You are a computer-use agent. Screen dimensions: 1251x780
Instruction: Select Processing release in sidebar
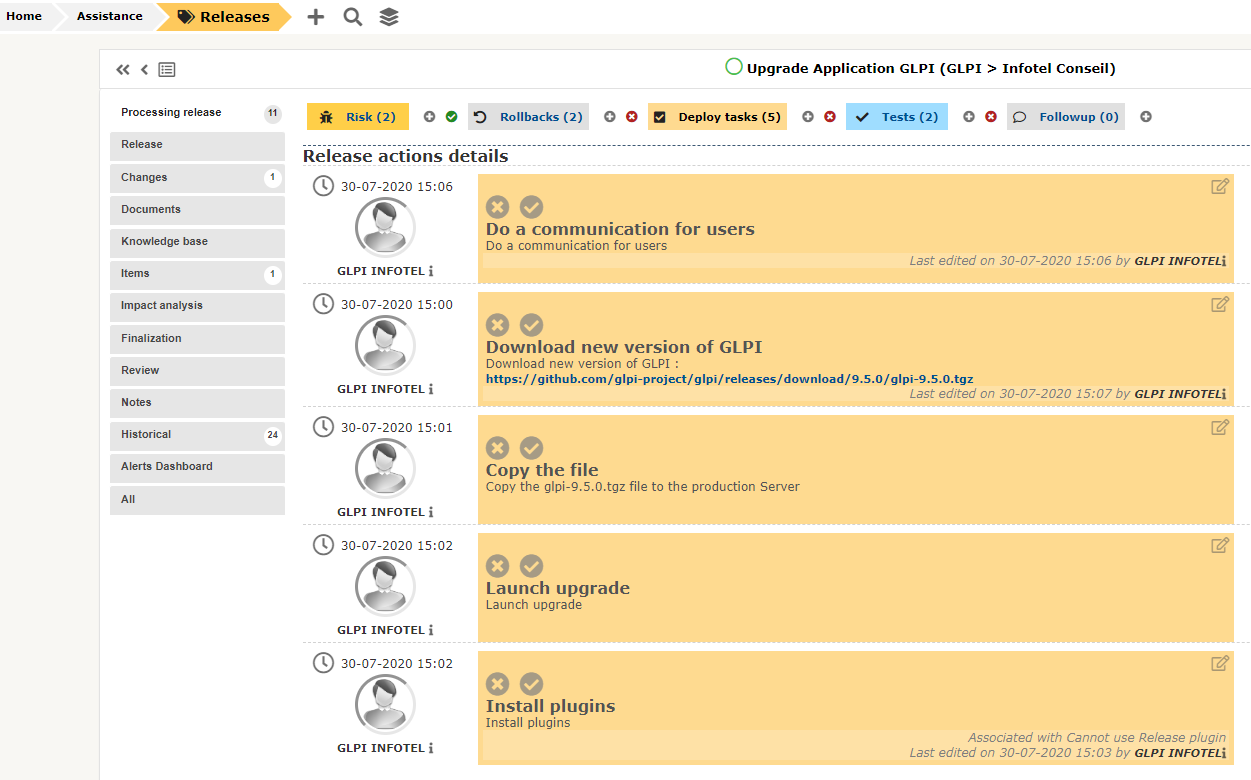[x=197, y=113]
